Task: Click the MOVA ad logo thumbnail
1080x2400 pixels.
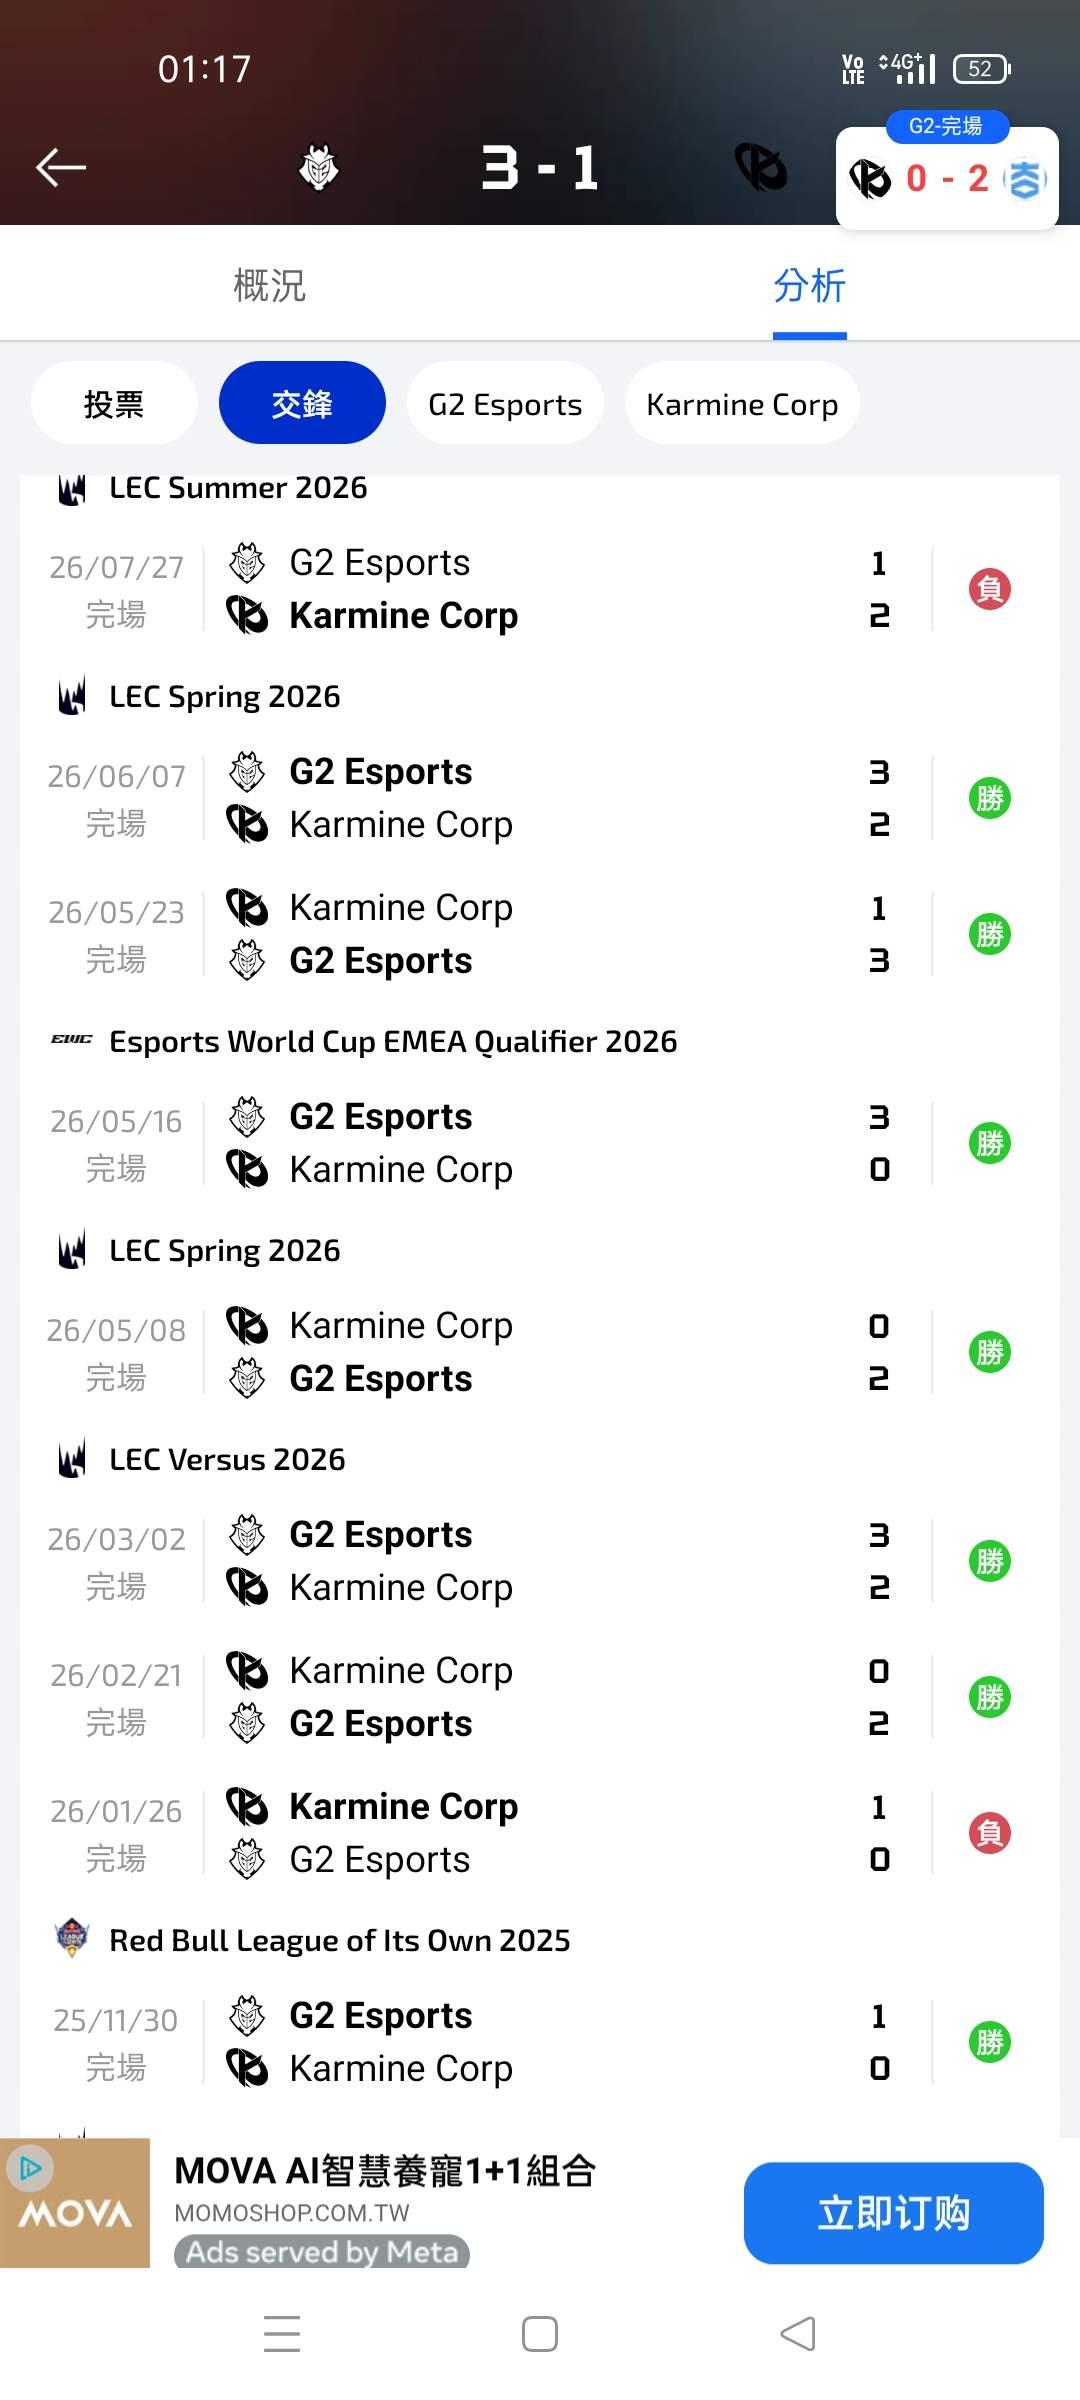Action: tap(75, 2203)
